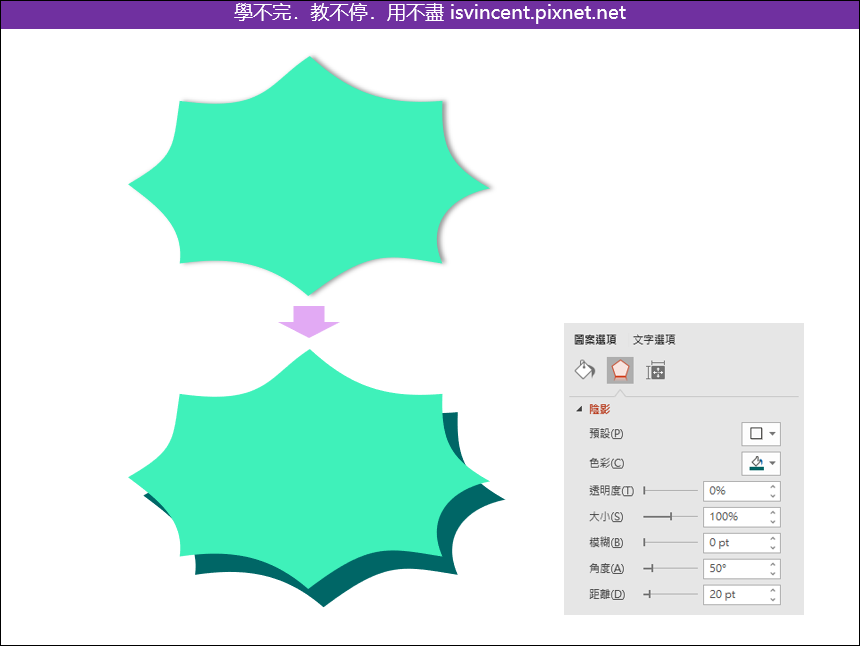860x646 pixels.
Task: Adjust the 透明度 slider
Action: tap(670, 490)
